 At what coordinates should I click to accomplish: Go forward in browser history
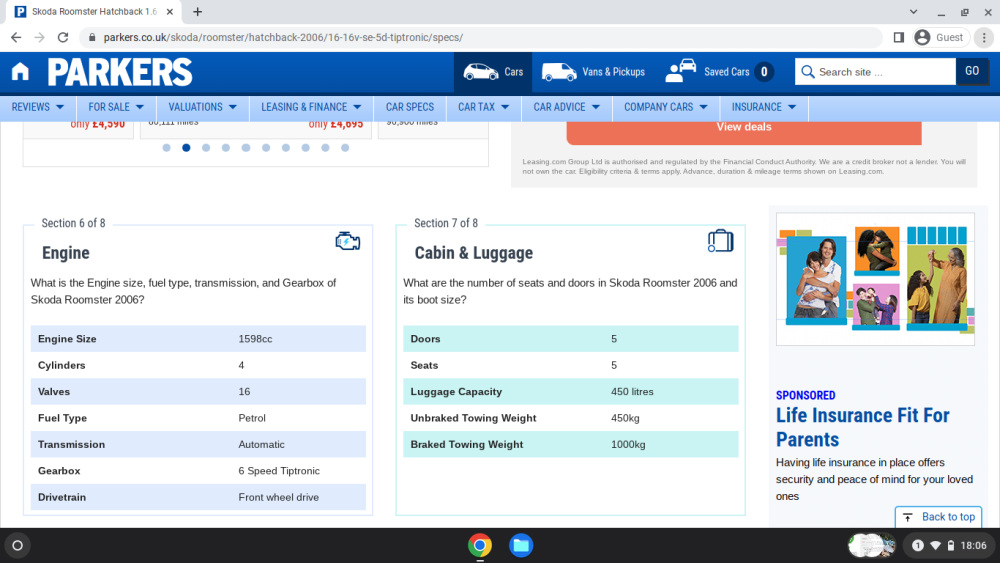tap(40, 38)
